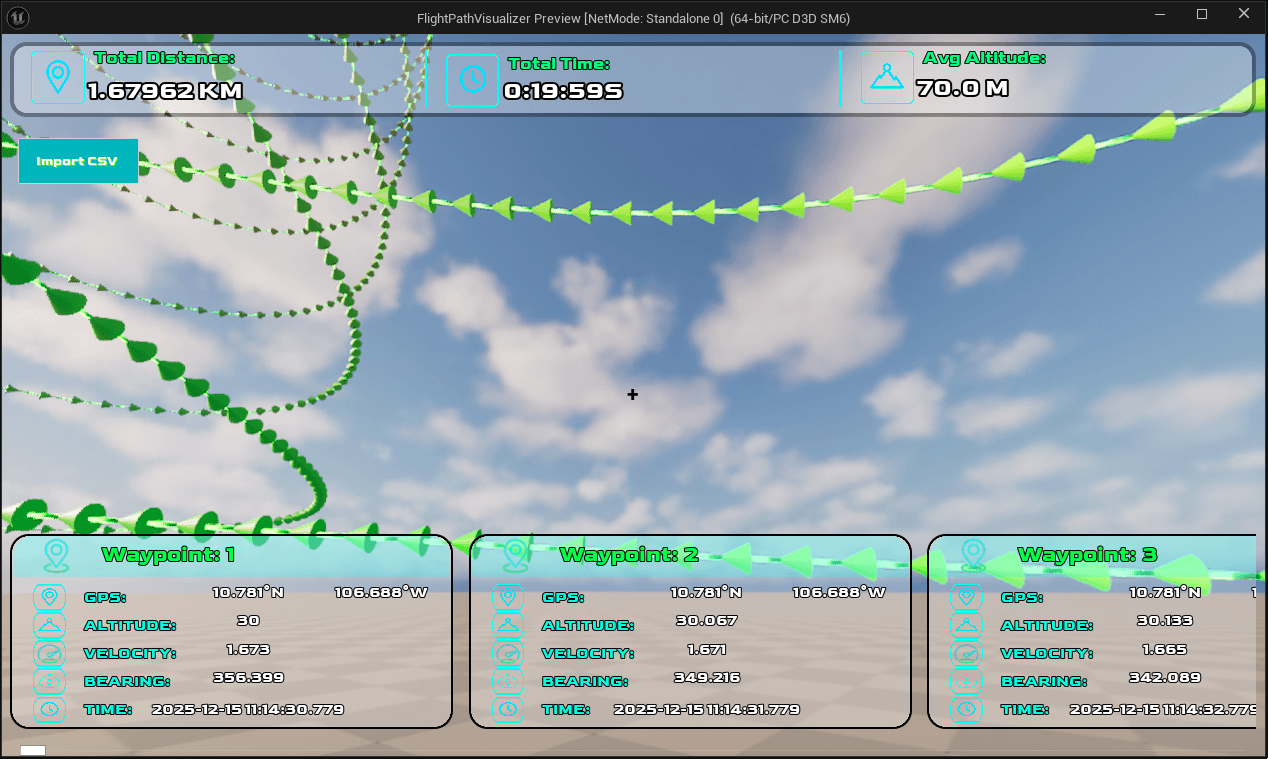This screenshot has width=1268, height=759.
Task: Select the altitude icon on Waypoint 1
Action: [50, 622]
